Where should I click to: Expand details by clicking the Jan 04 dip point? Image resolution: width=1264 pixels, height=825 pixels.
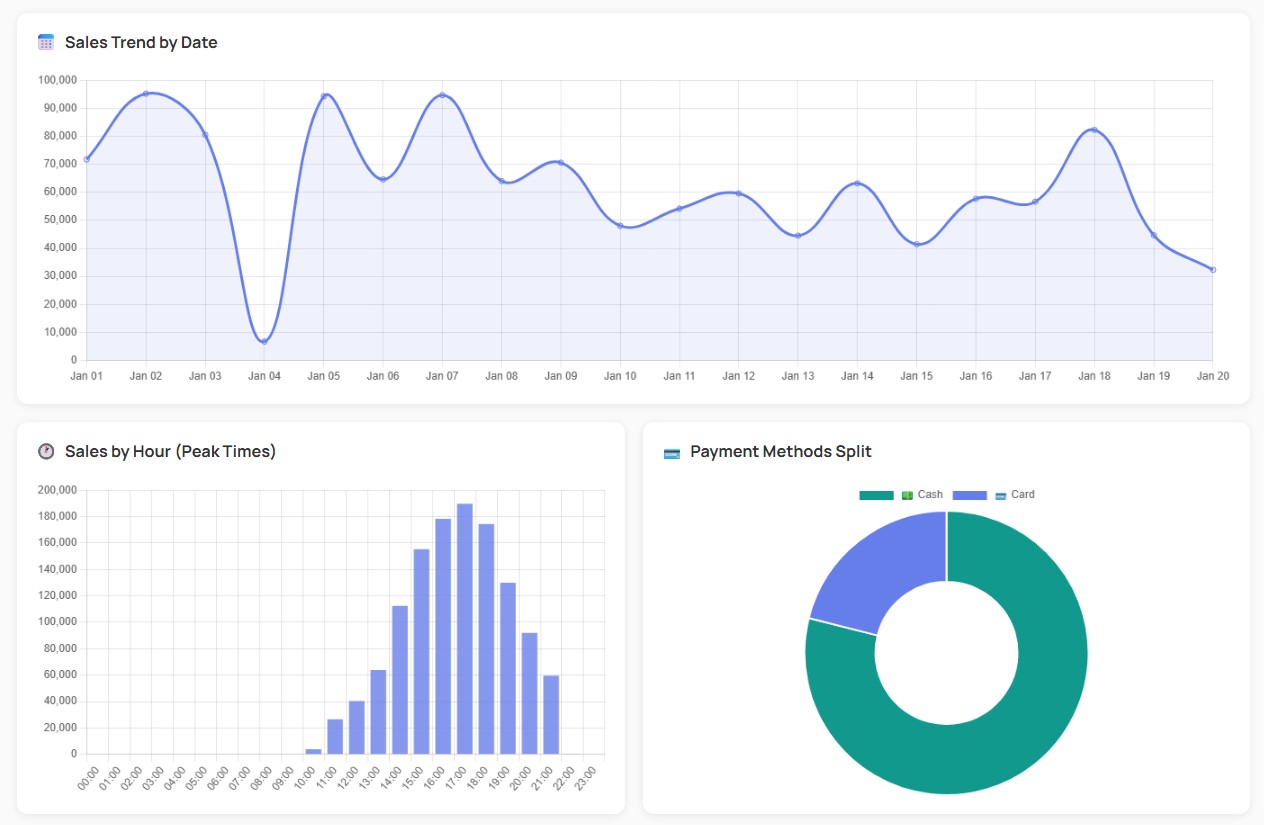[x=263, y=341]
